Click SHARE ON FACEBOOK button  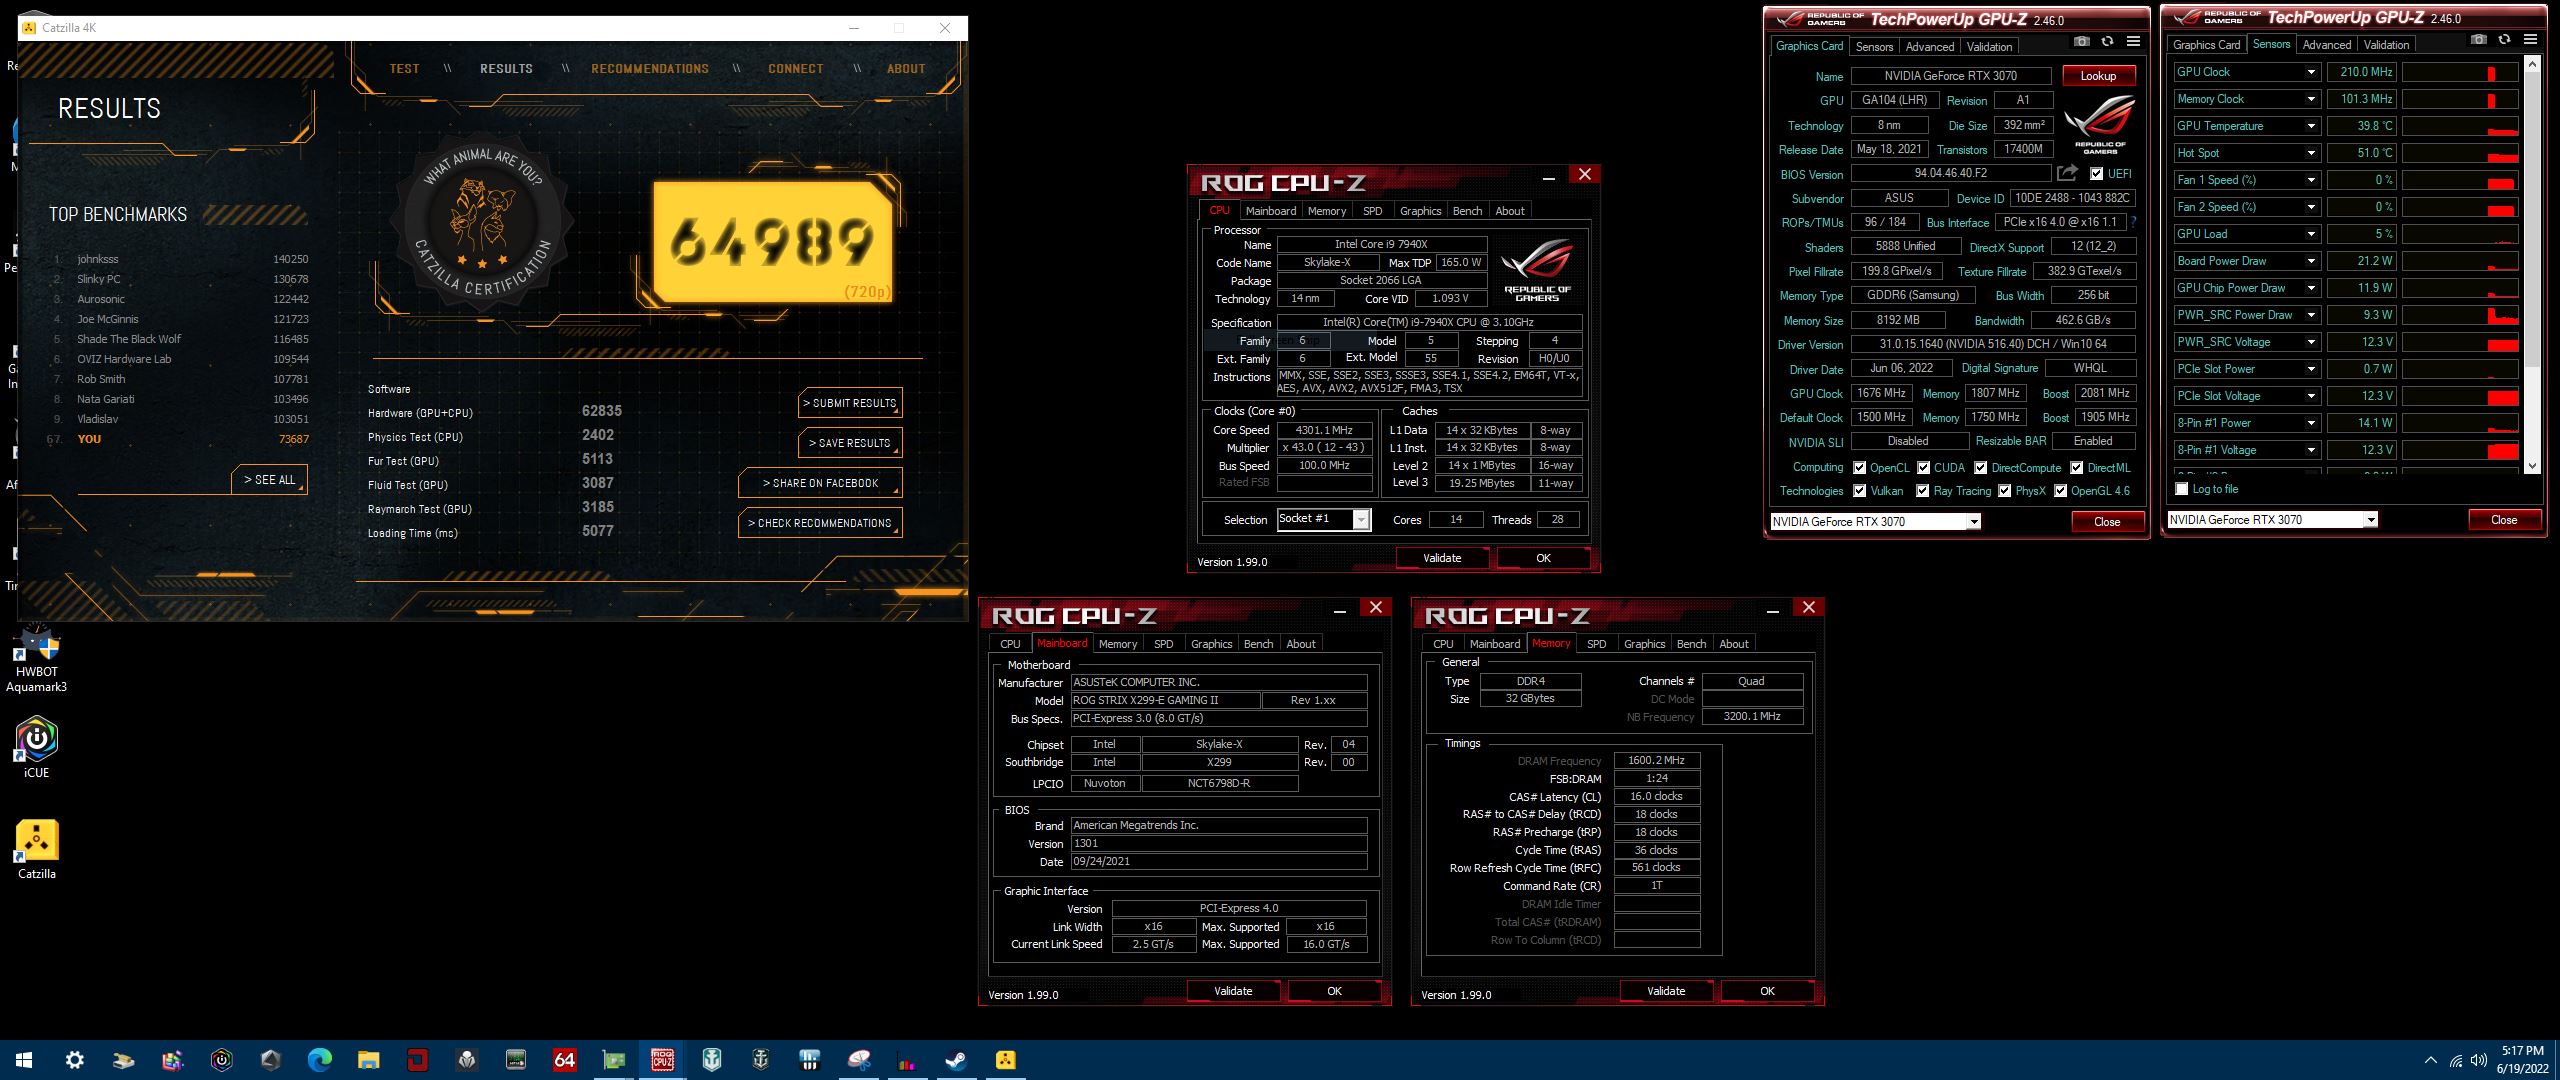coord(820,483)
